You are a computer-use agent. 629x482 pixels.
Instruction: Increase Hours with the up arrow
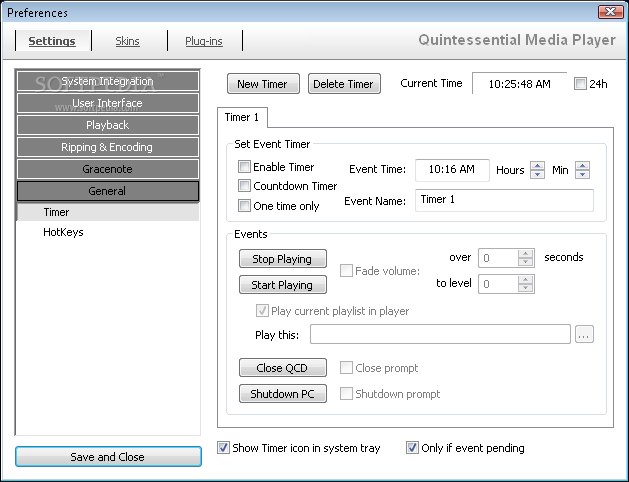pos(537,165)
